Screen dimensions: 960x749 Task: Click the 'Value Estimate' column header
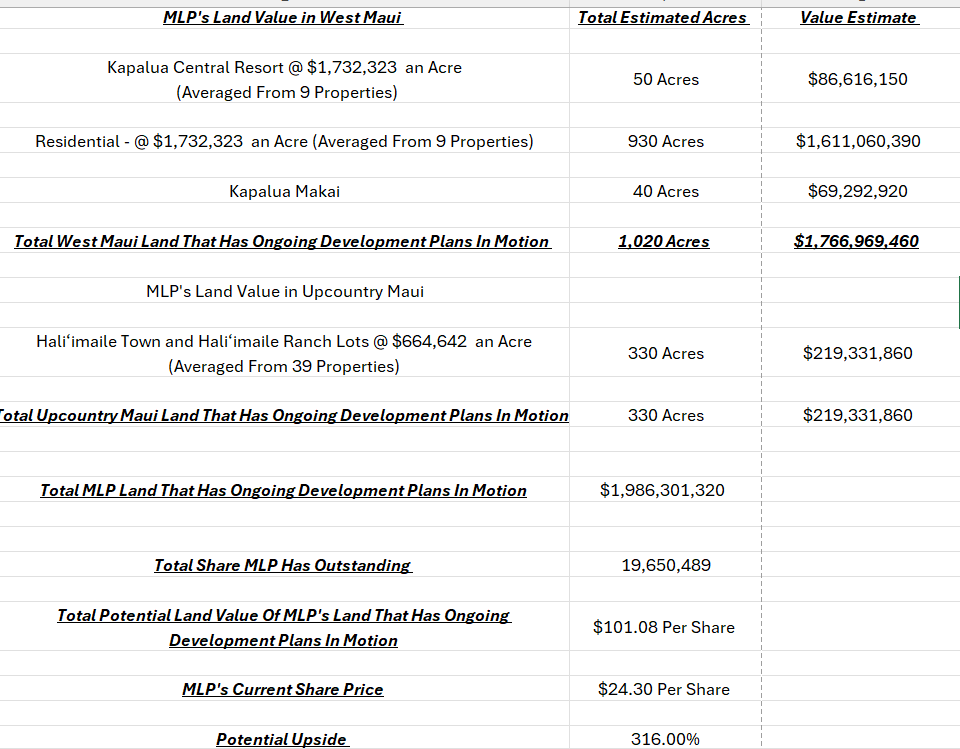(x=858, y=18)
